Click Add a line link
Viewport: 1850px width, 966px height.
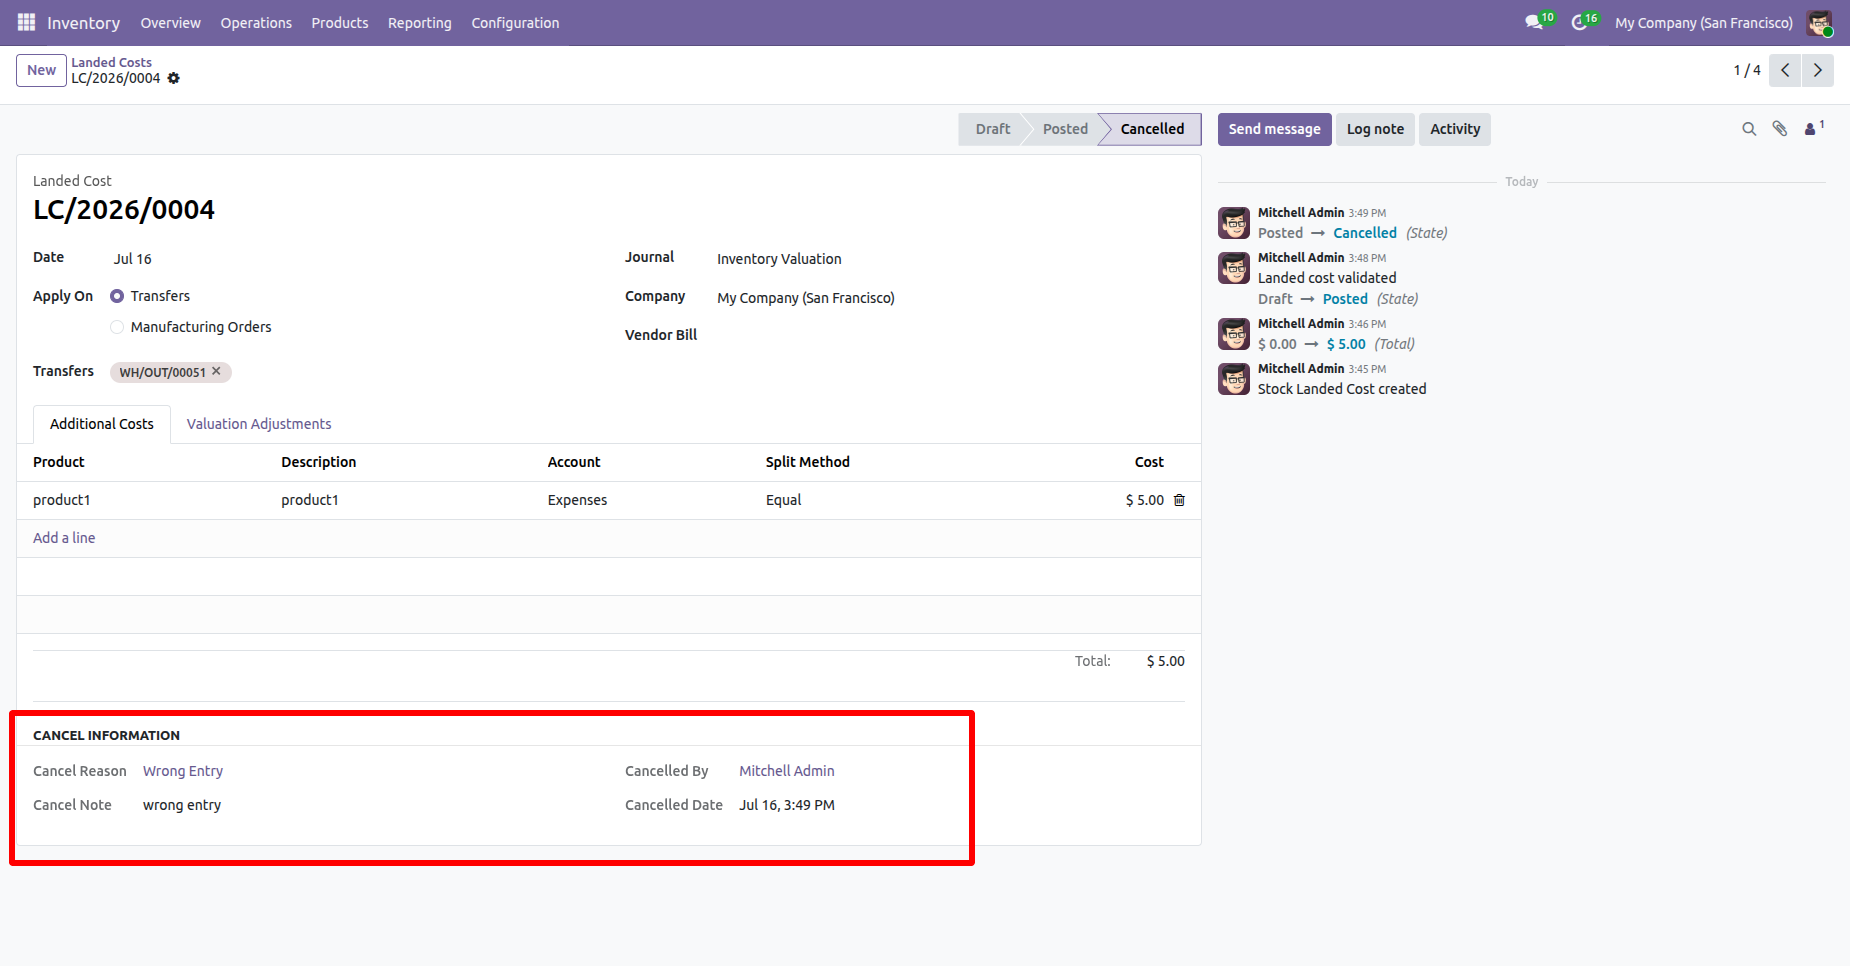tap(64, 538)
